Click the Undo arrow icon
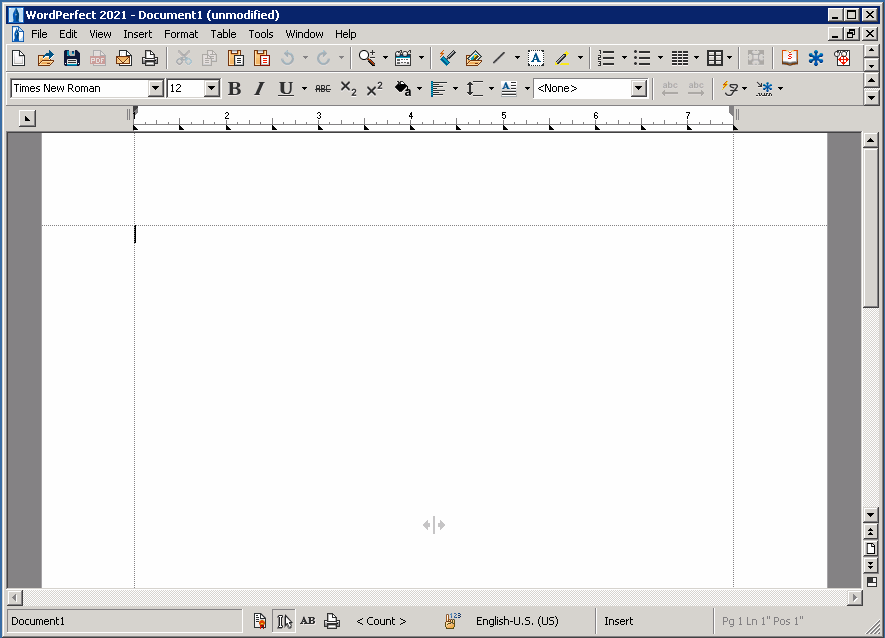The image size is (885, 638). coord(288,58)
